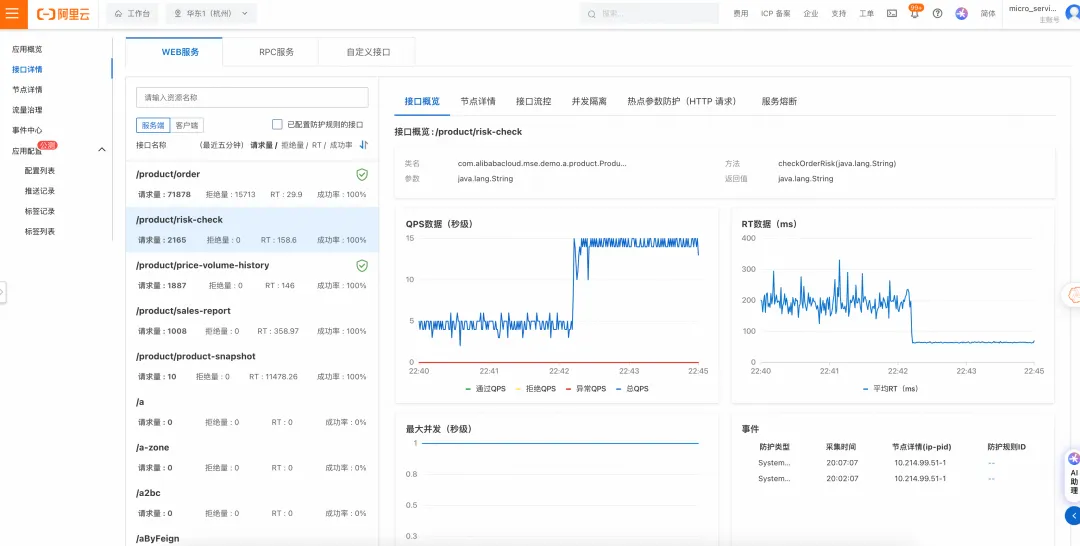Screen dimensions: 1080x546
Task: Open the 服务熔断 tab
Action: (779, 101)
